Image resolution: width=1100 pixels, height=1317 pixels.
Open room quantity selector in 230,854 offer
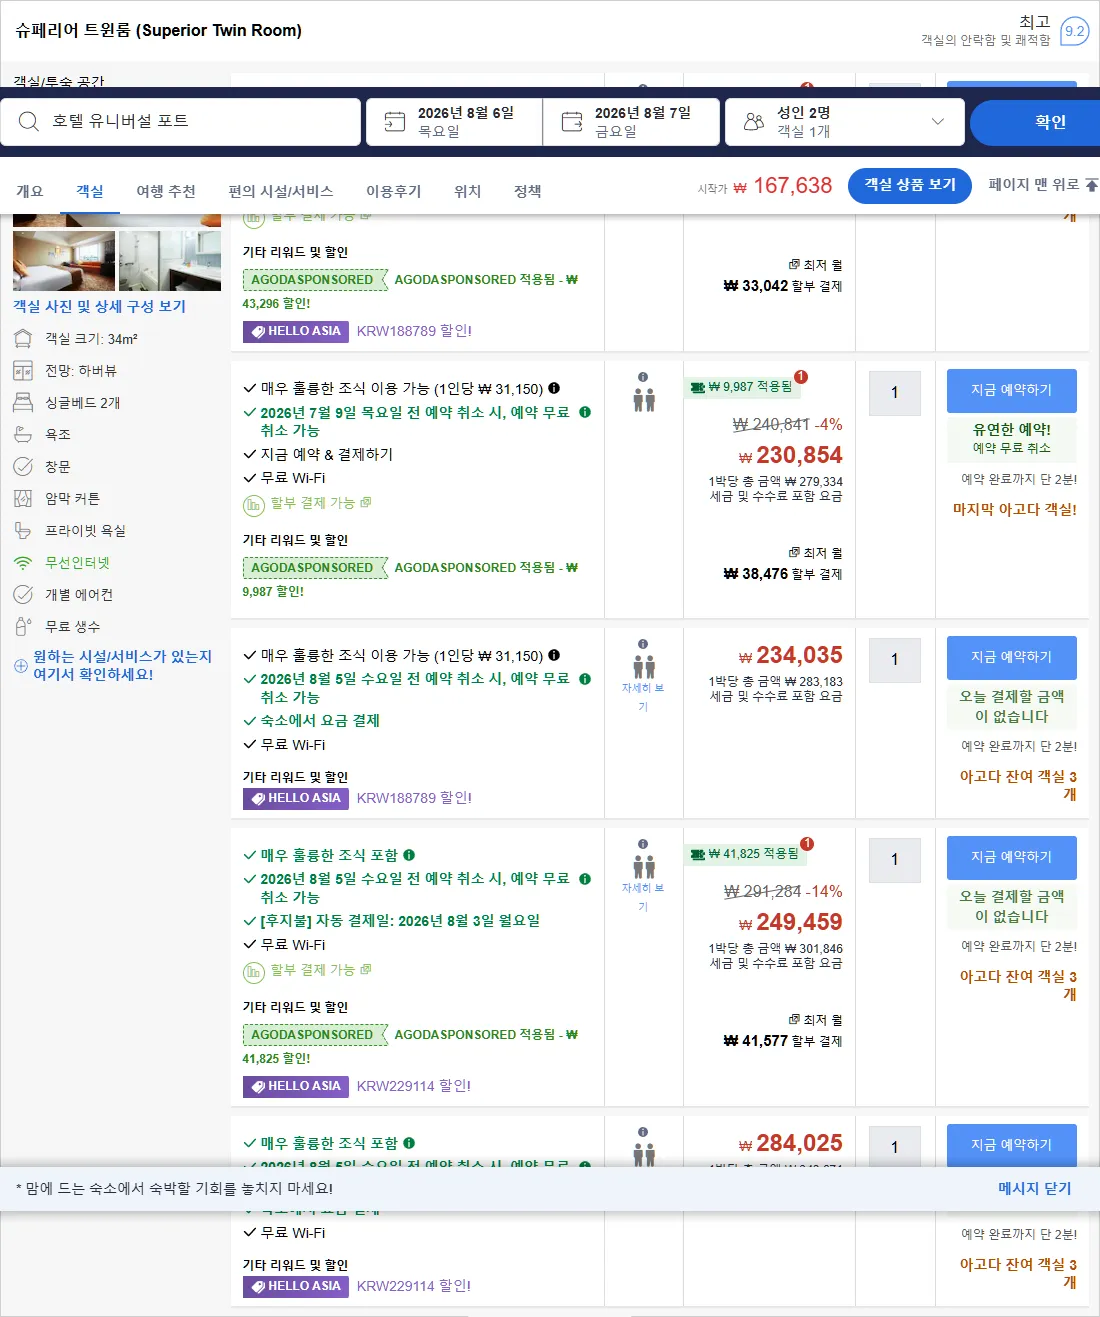pyautogui.click(x=895, y=393)
